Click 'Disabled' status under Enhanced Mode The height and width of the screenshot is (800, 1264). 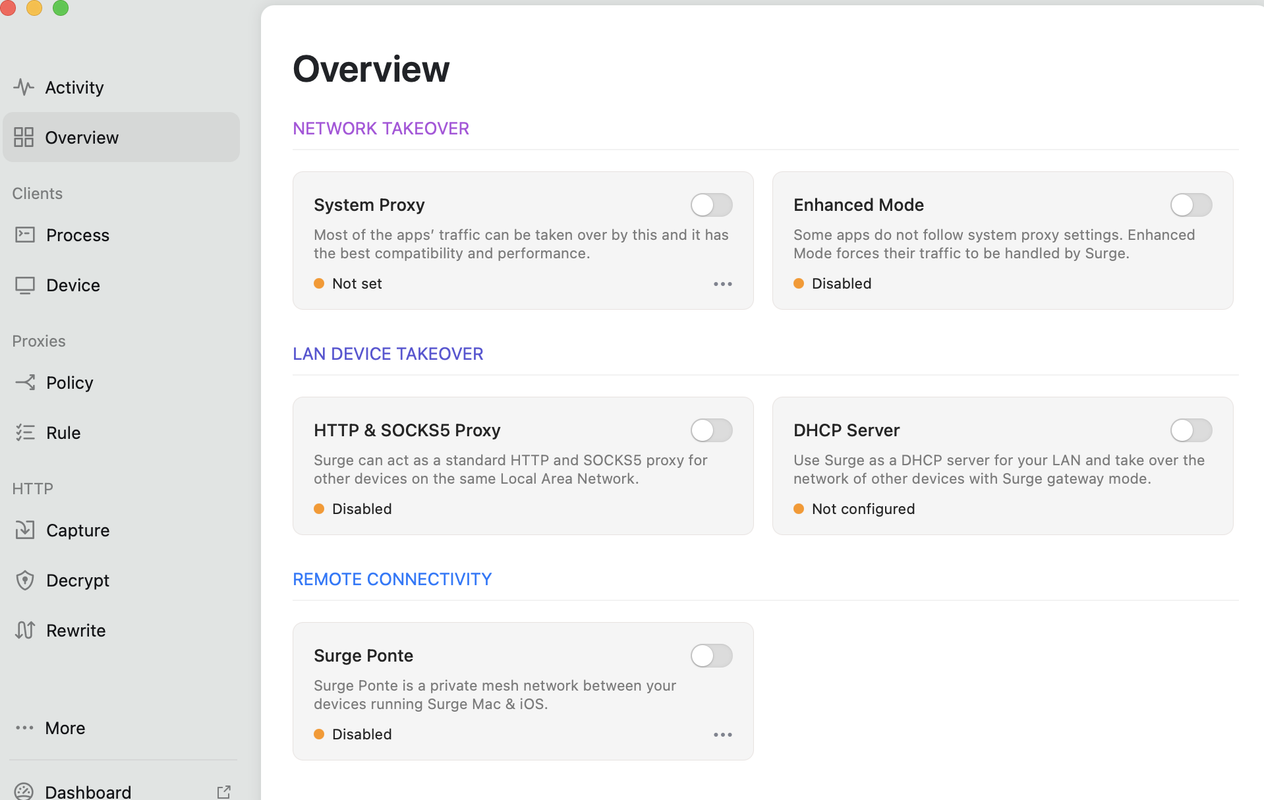(x=841, y=284)
